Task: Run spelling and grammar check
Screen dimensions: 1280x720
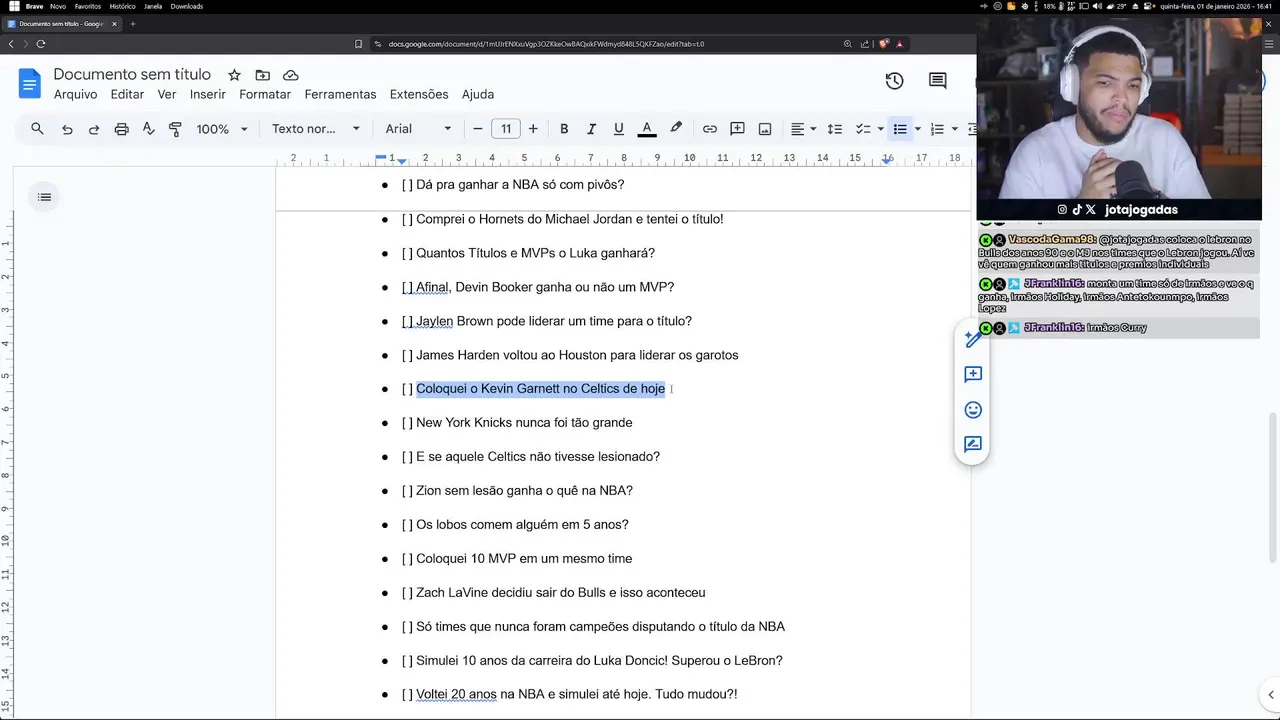Action: click(x=148, y=129)
